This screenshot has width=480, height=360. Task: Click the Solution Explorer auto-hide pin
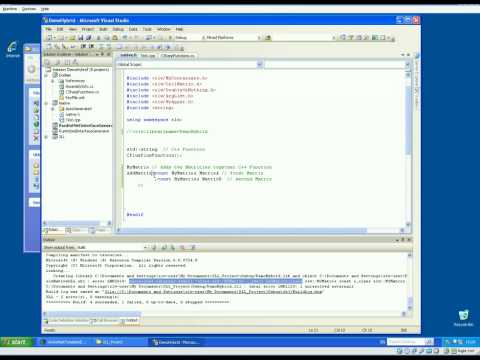(103, 54)
